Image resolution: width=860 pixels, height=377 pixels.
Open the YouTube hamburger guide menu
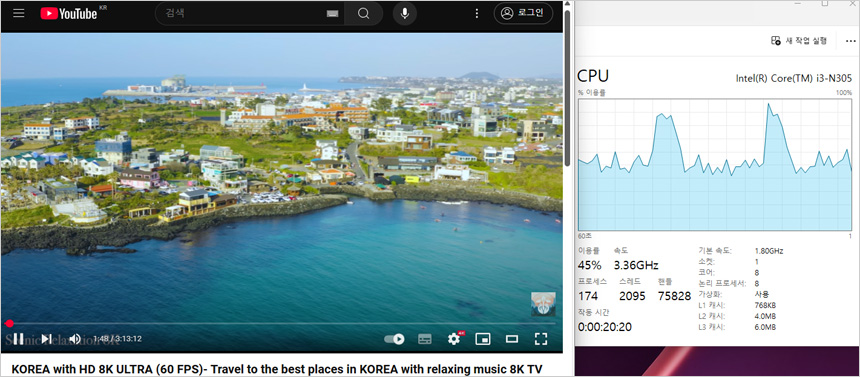(19, 13)
